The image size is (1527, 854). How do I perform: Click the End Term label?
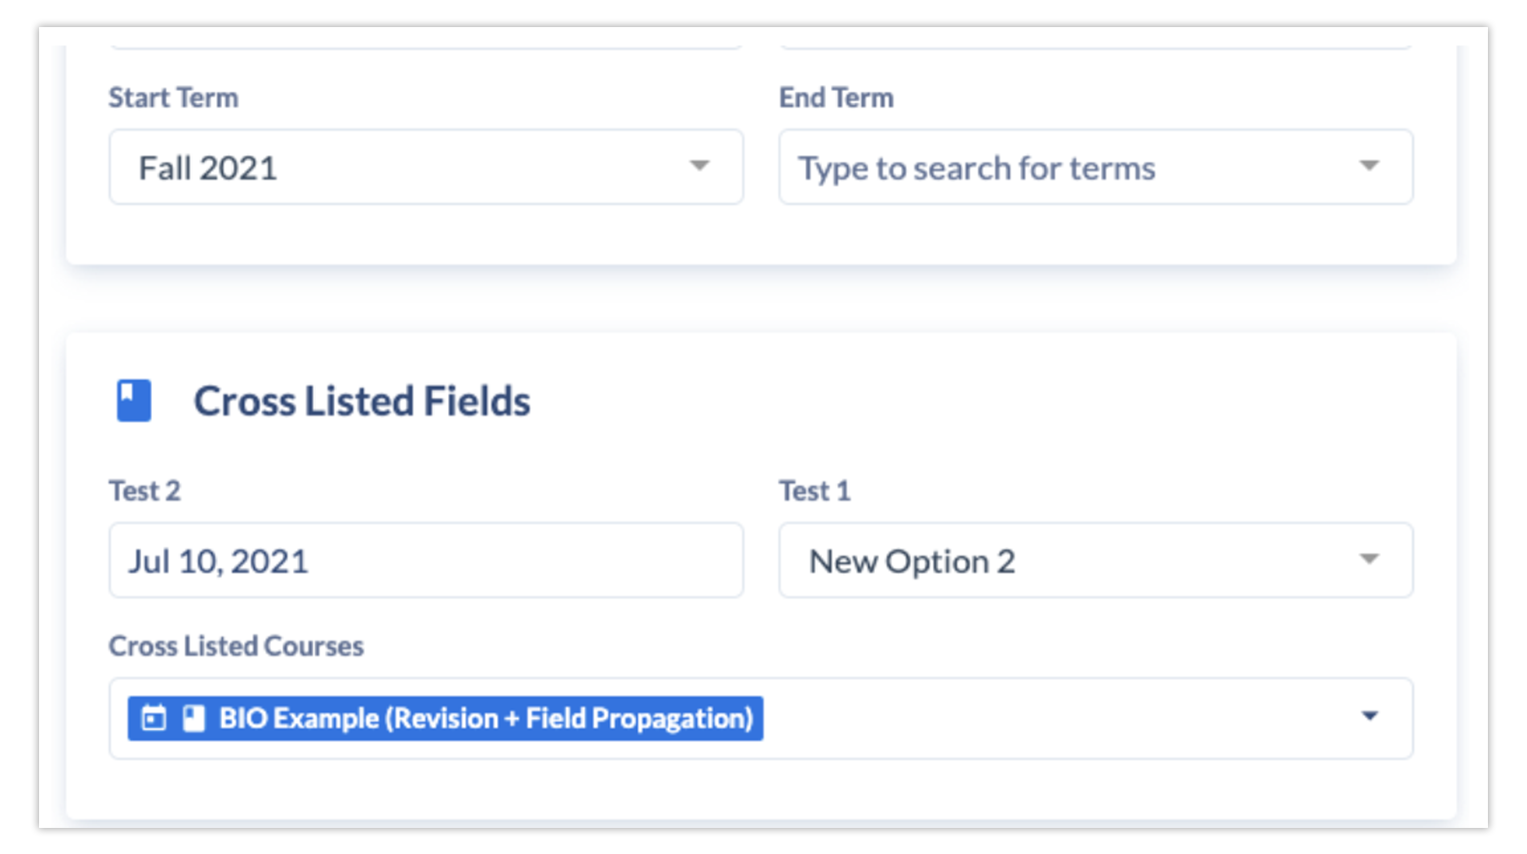(x=836, y=98)
